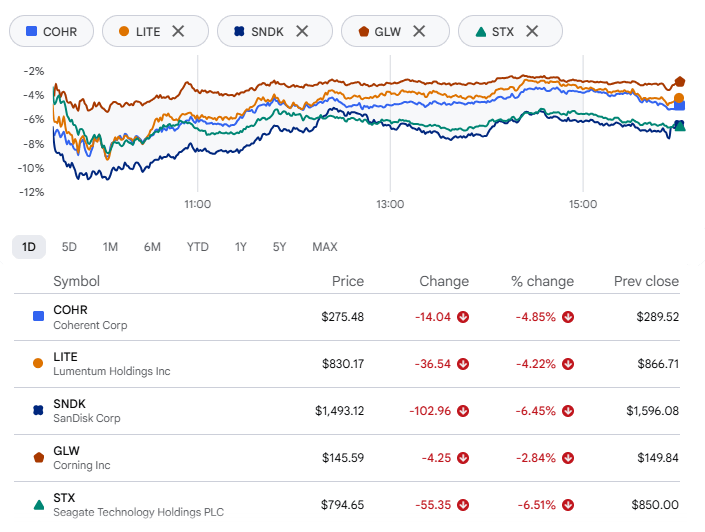Click down arrow beside GLW -4.25 change

pos(463,458)
